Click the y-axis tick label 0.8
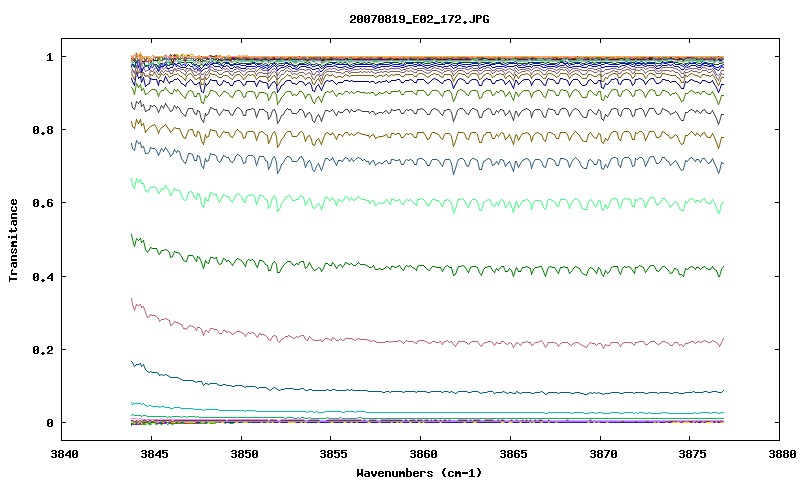 [x=43, y=130]
